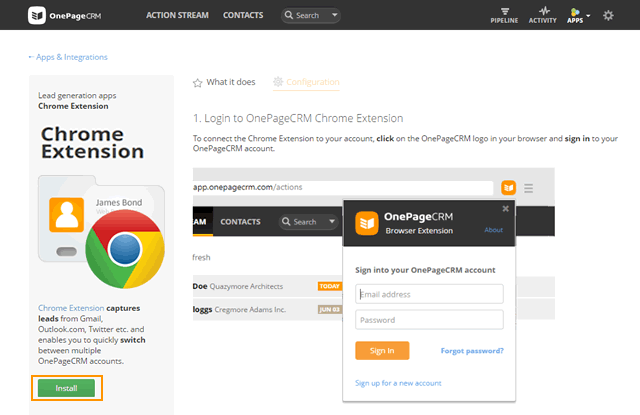Open the Apps icon menu

575,16
